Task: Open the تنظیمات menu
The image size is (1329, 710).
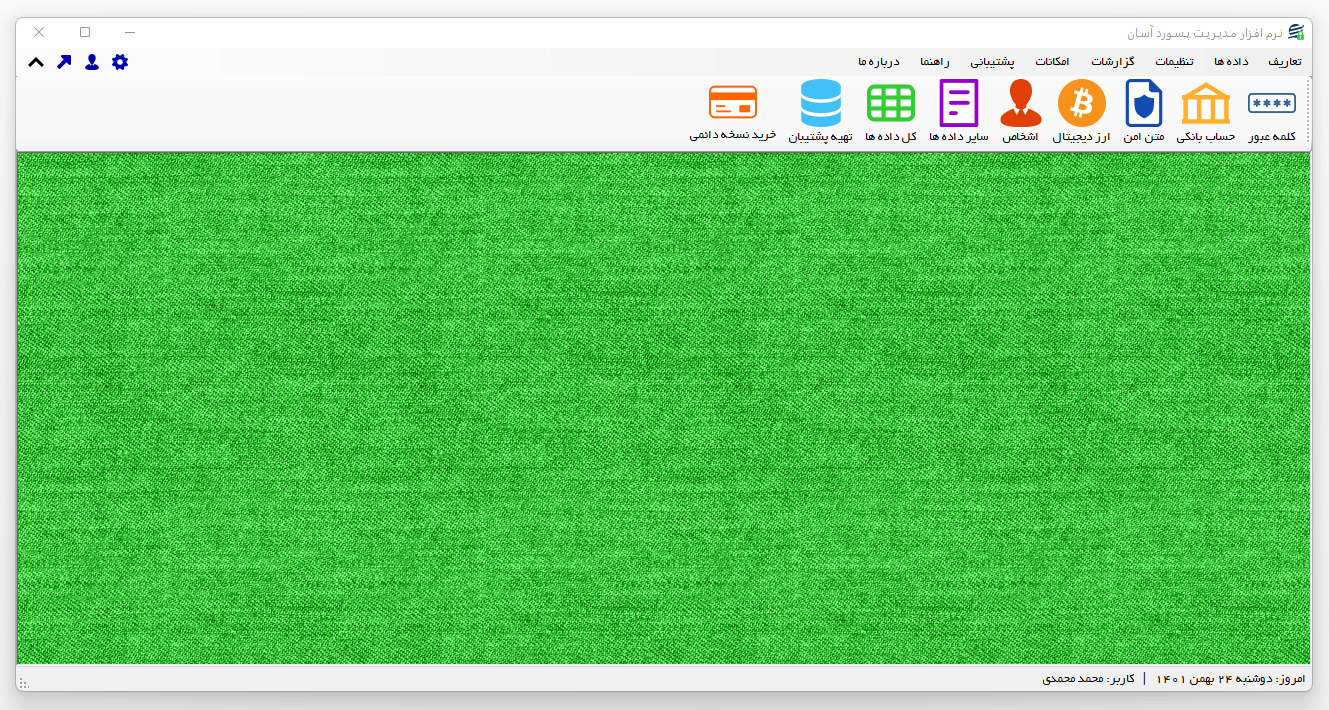Action: pyautogui.click(x=1175, y=62)
